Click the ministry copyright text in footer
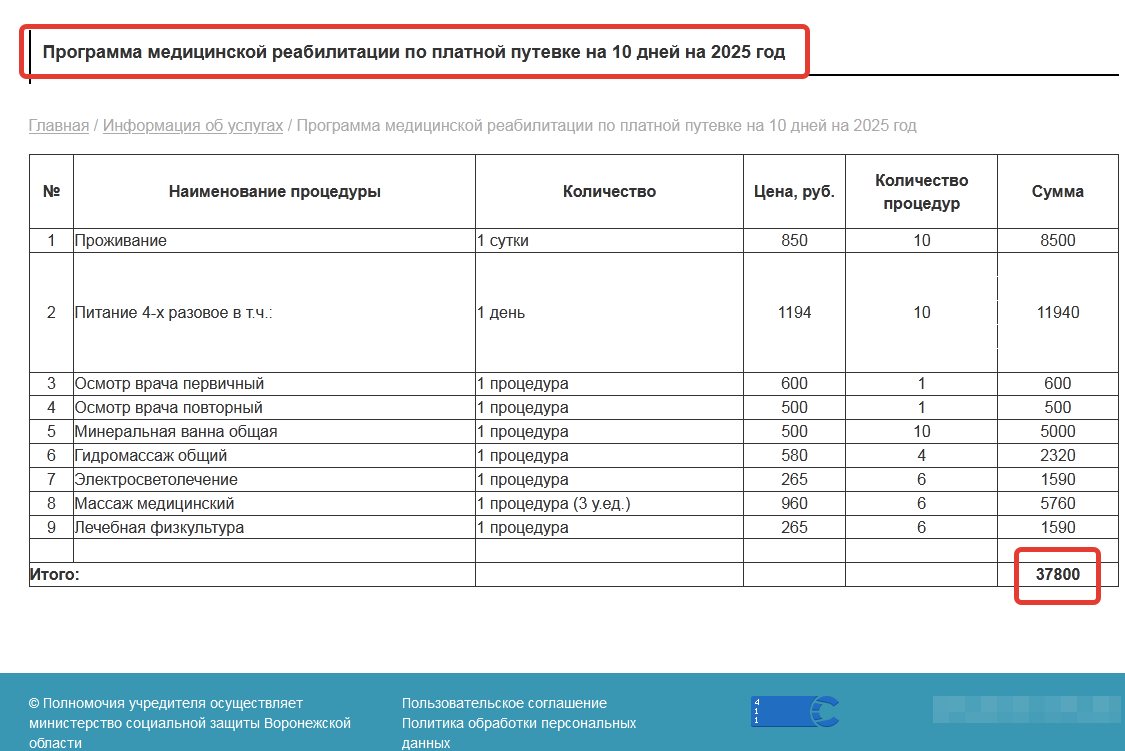1125x751 pixels. coord(190,723)
